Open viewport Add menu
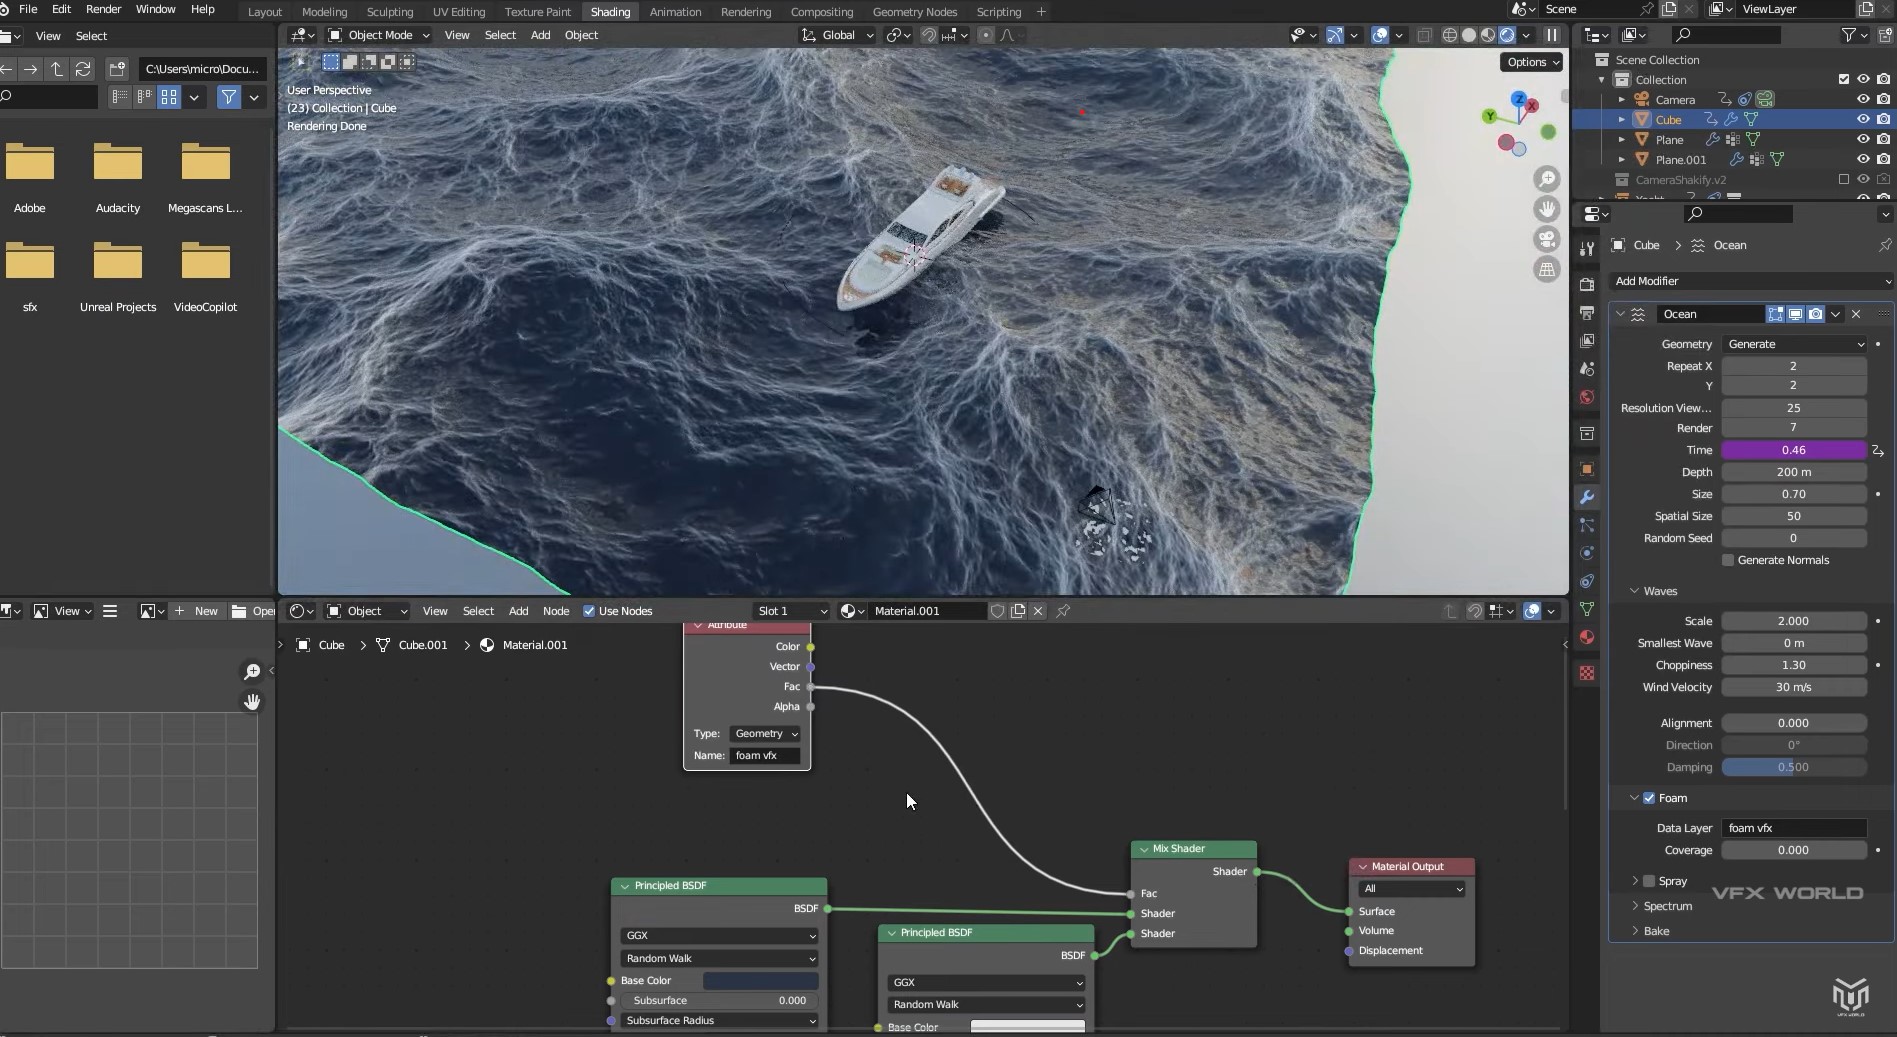This screenshot has width=1897, height=1037. [x=540, y=35]
